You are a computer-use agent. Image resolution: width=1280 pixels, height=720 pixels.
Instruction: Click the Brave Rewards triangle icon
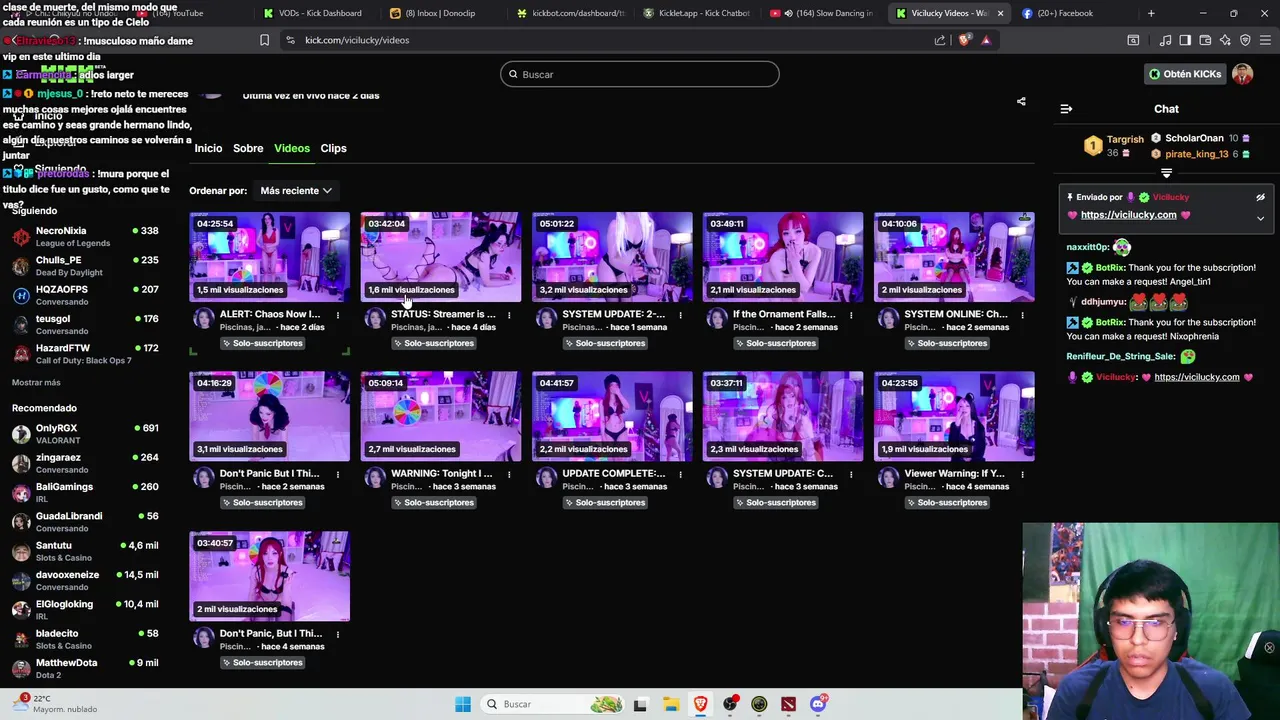click(x=986, y=40)
